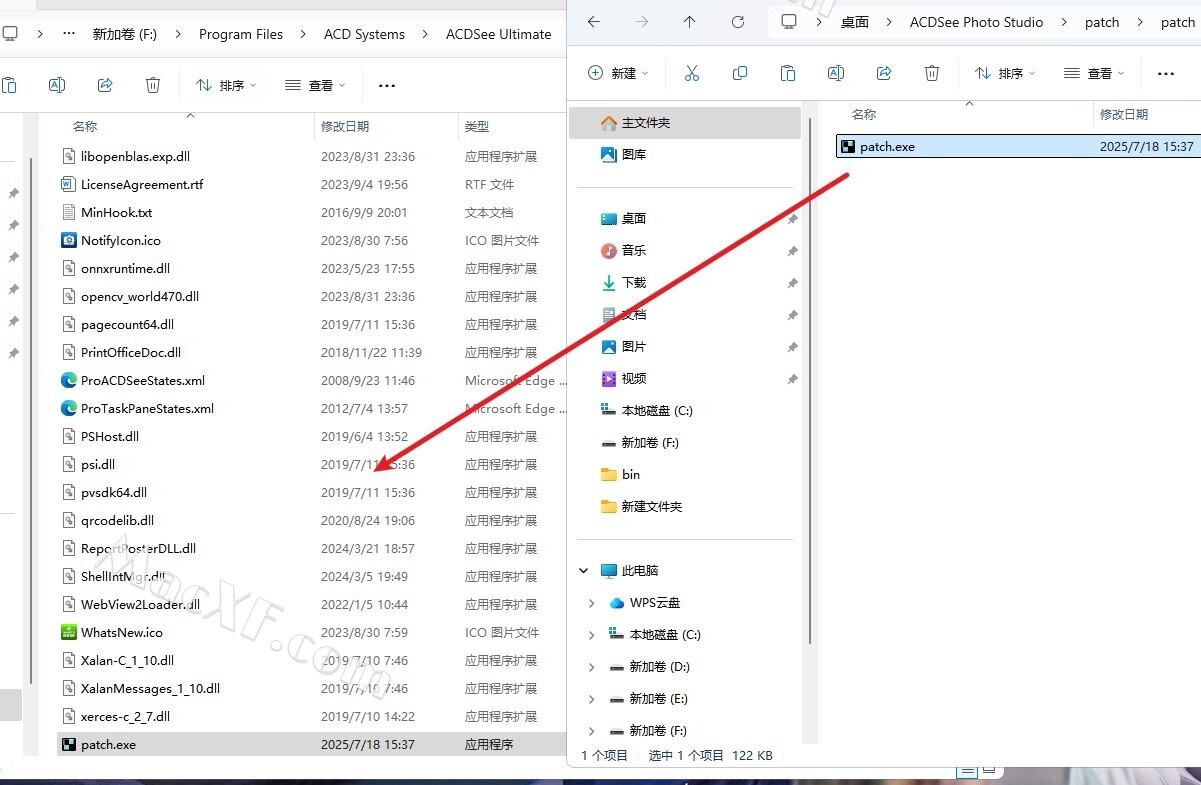Open three-dot more menu in ACDSee Ultimate toolbar

387,85
